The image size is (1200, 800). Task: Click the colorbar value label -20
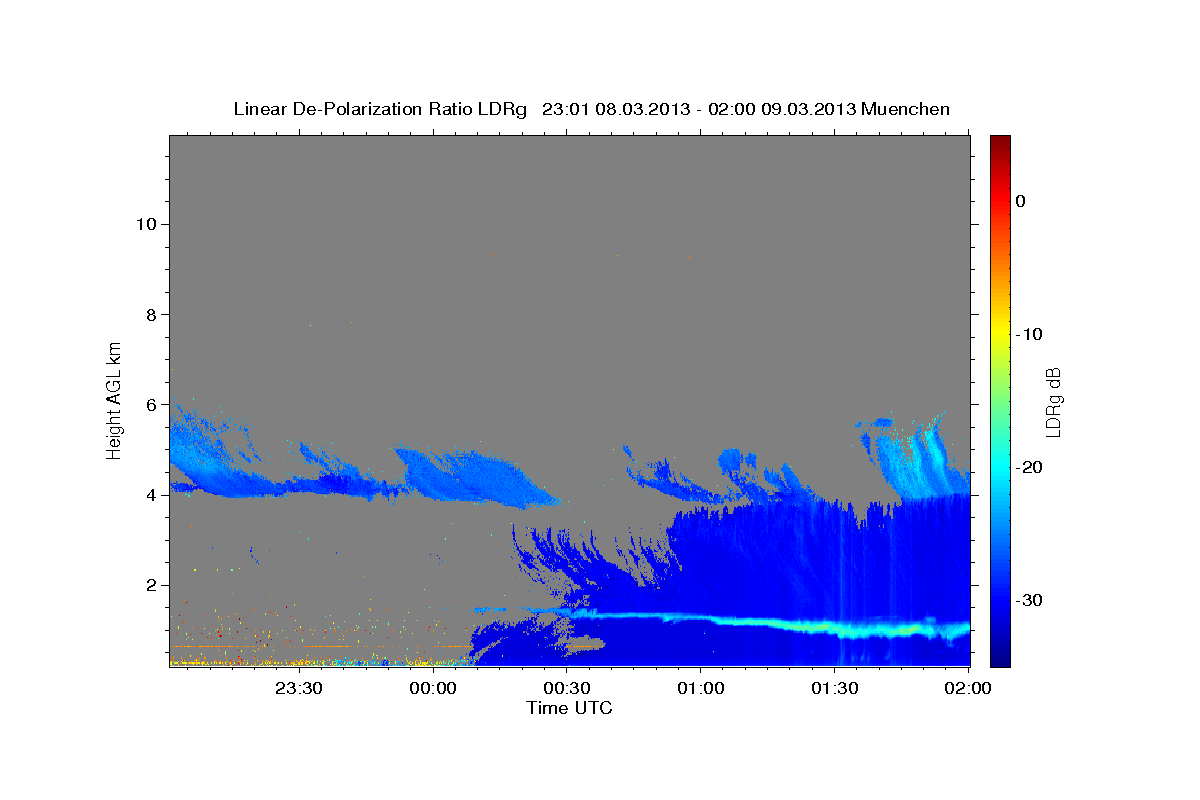1030,467
